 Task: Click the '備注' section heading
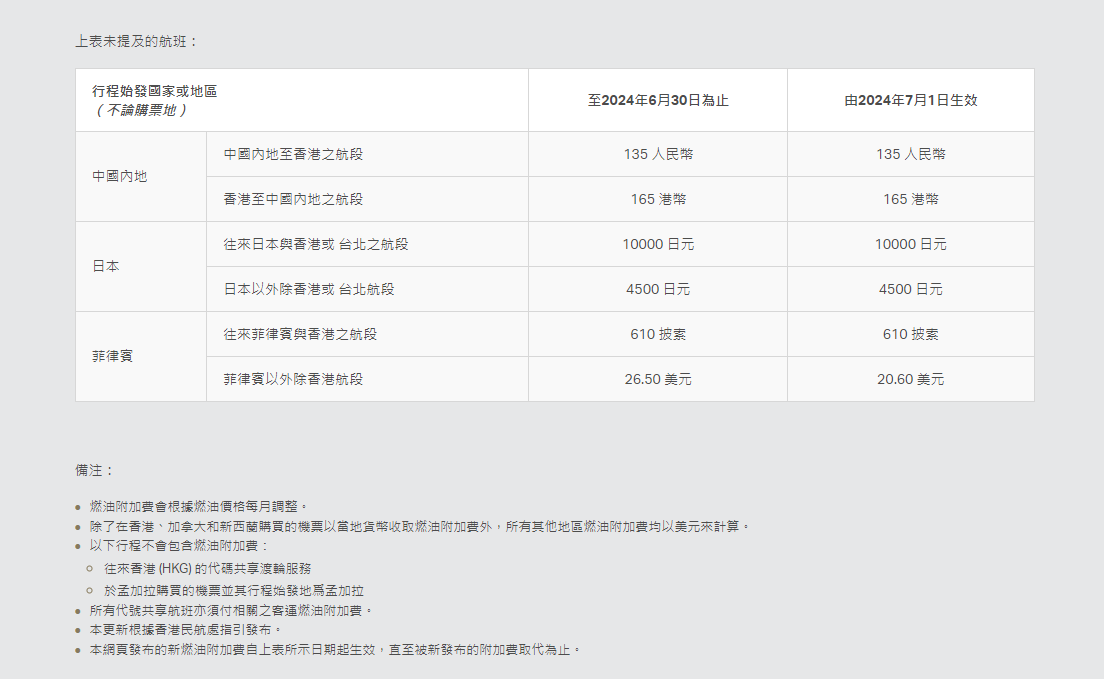(x=95, y=470)
